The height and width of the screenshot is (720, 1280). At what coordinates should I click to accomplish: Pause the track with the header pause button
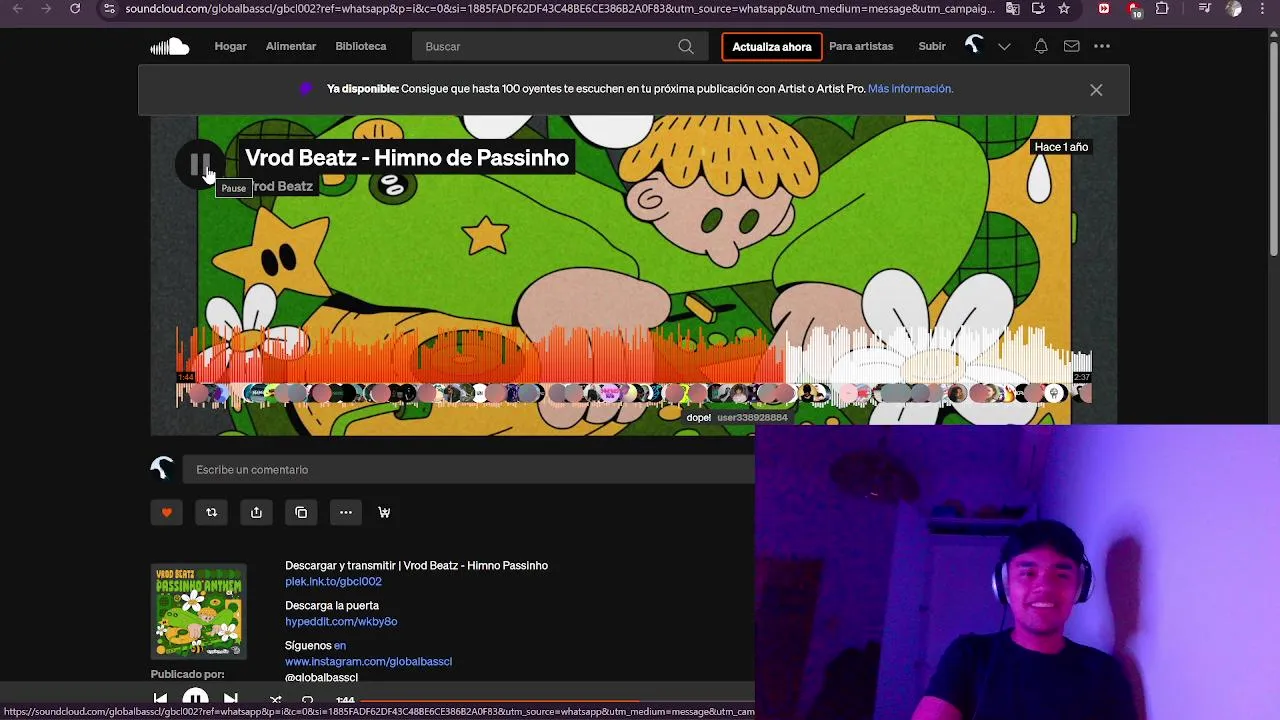click(x=200, y=165)
